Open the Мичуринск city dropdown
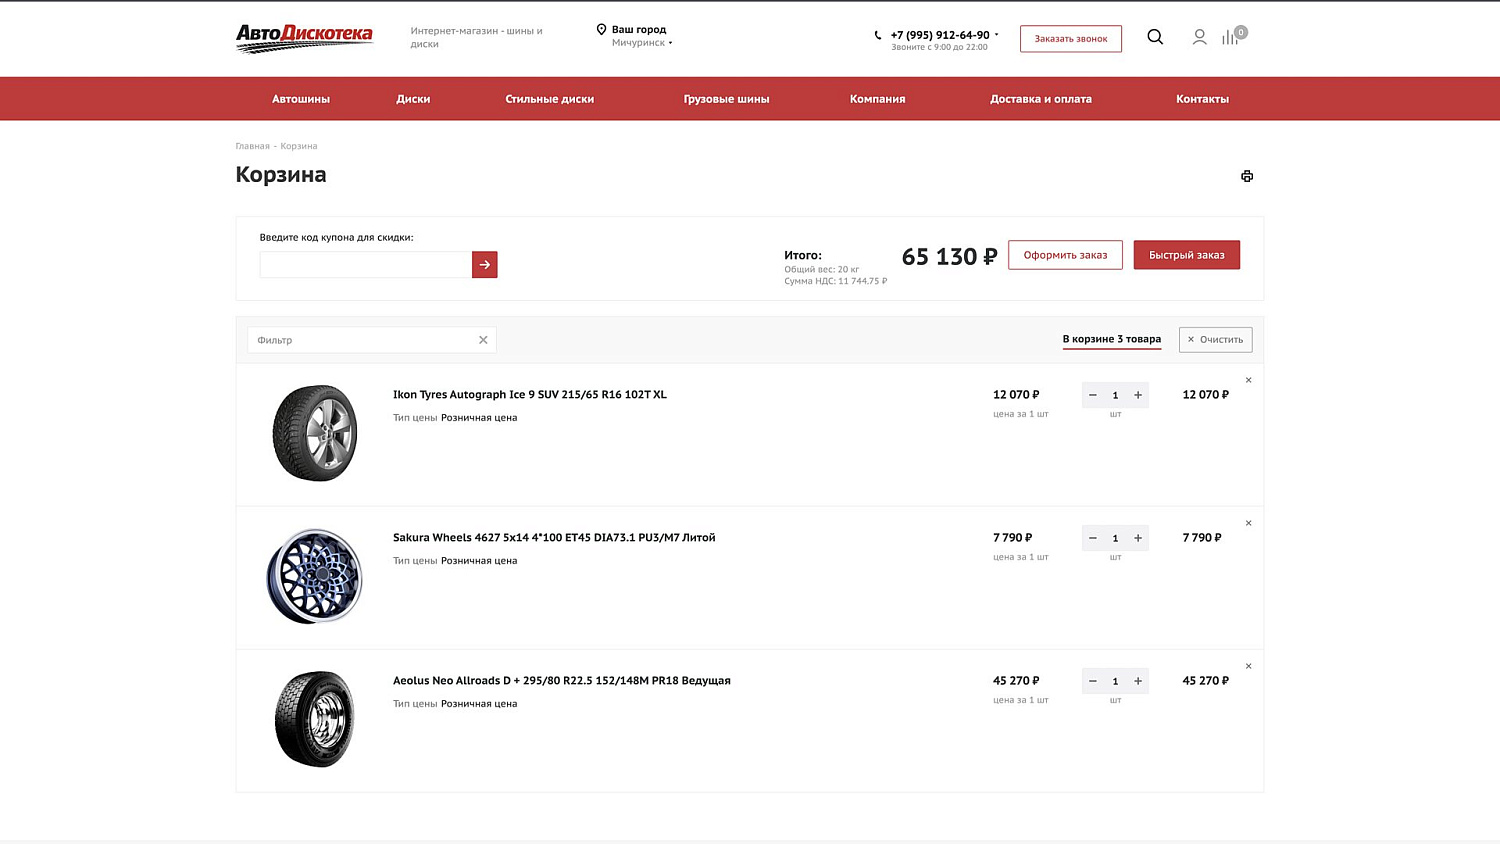The width and height of the screenshot is (1500, 844). click(x=641, y=43)
